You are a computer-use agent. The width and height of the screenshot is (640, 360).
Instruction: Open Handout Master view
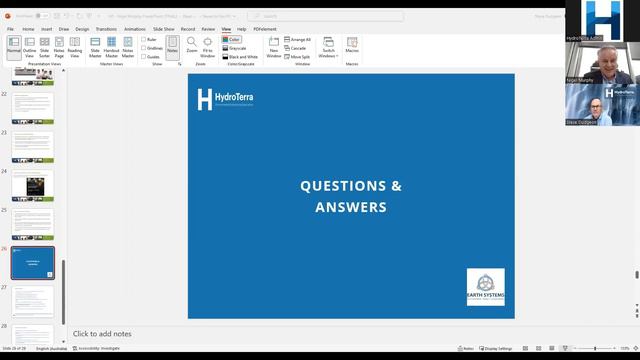pos(111,47)
